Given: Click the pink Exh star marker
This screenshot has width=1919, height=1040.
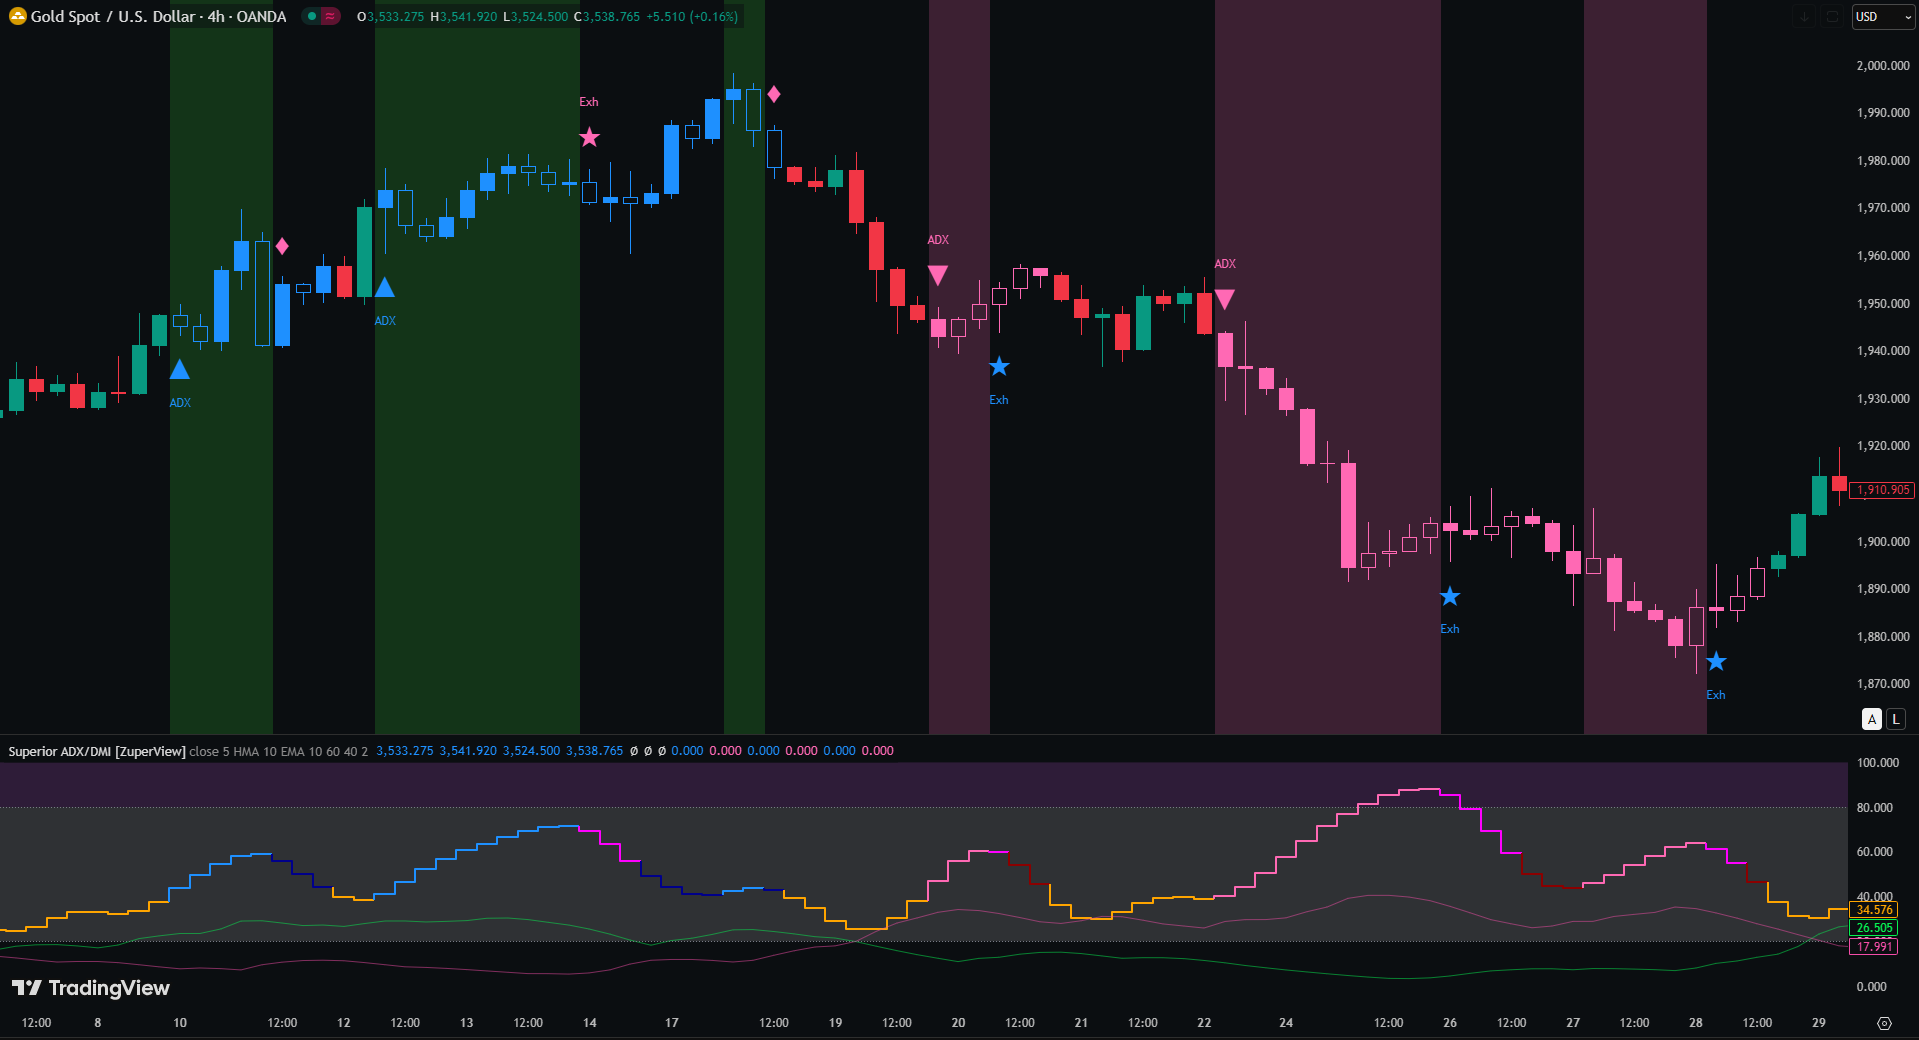Looking at the screenshot, I should (590, 137).
